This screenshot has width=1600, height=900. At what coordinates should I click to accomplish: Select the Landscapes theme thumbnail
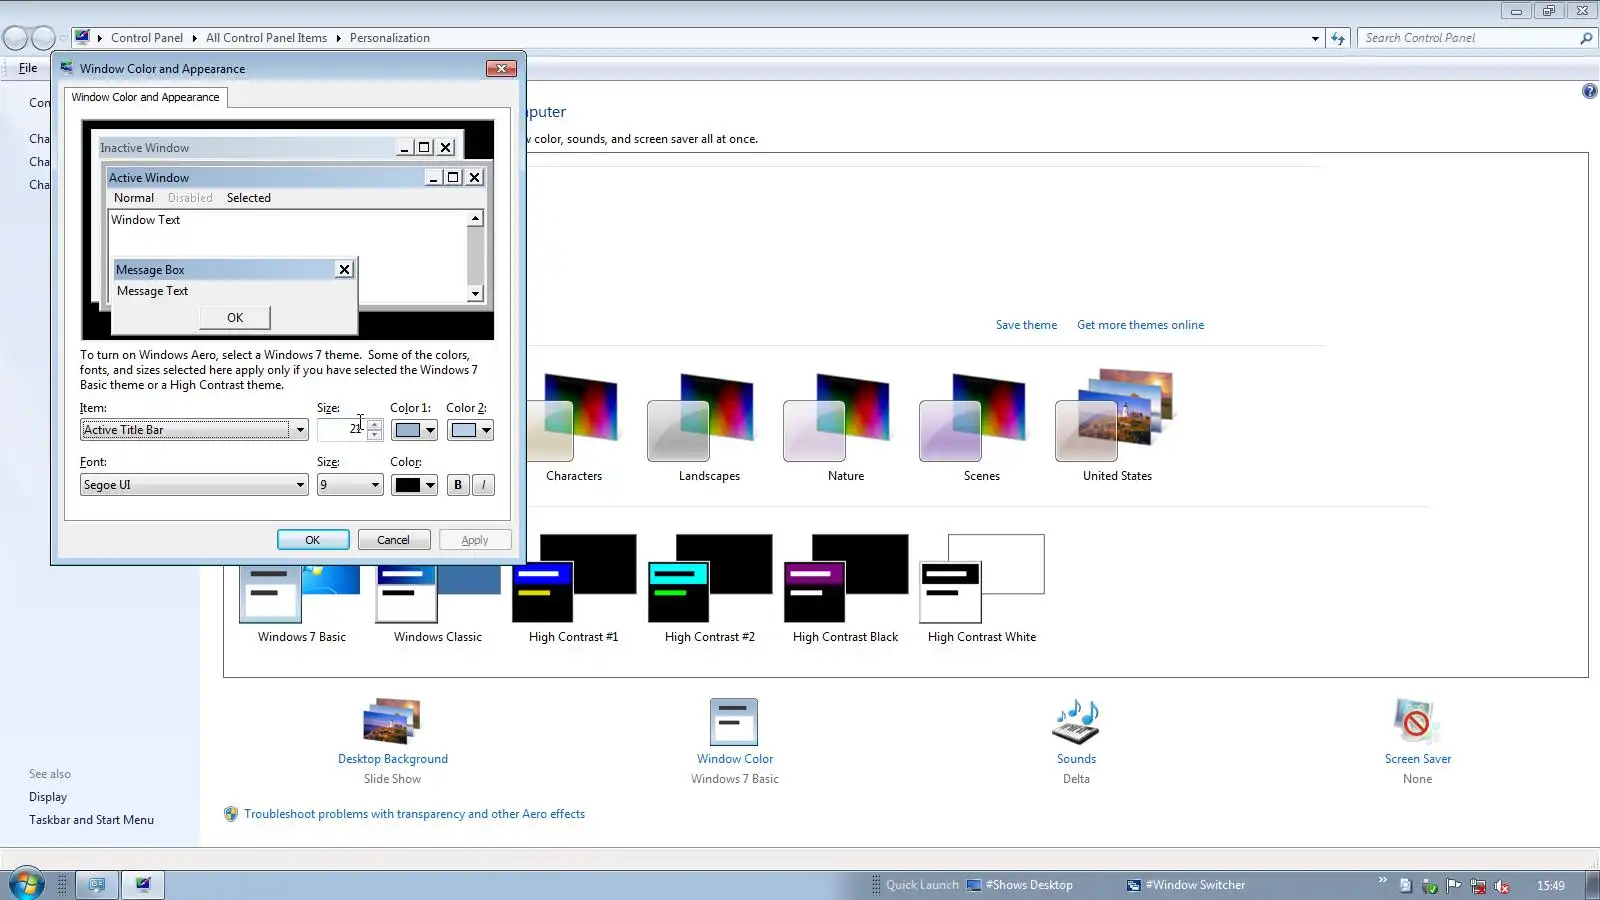700,418
